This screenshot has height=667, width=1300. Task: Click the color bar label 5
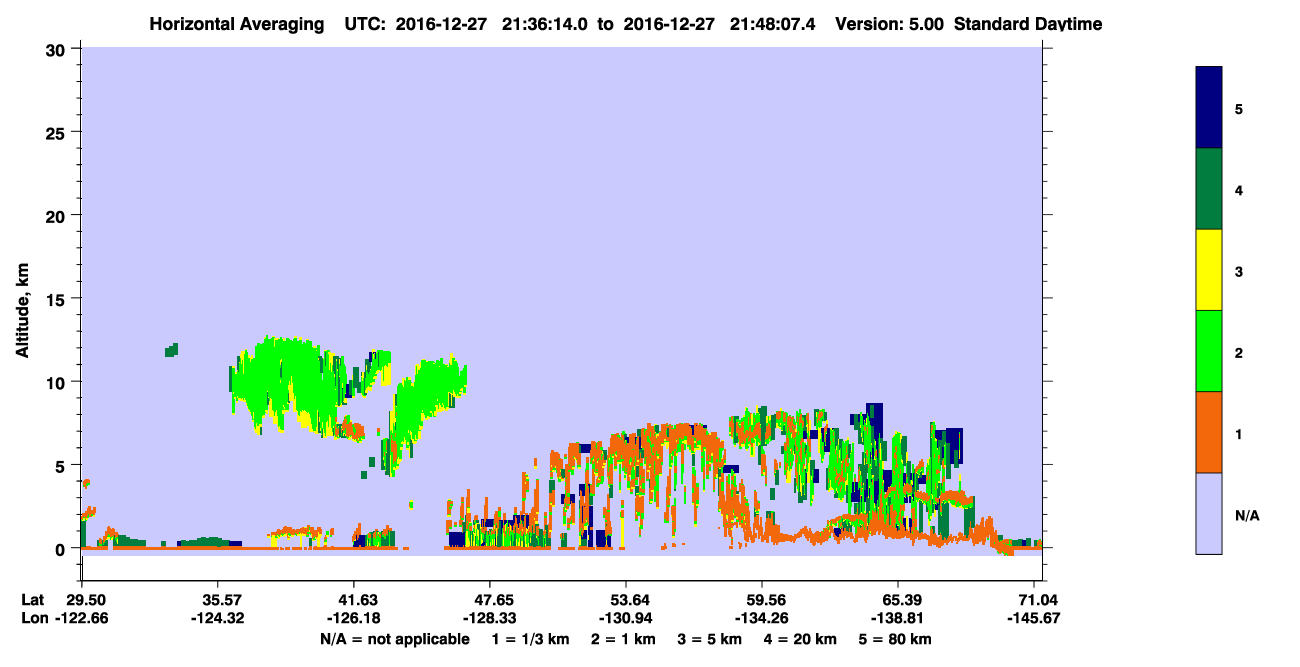point(1239,108)
